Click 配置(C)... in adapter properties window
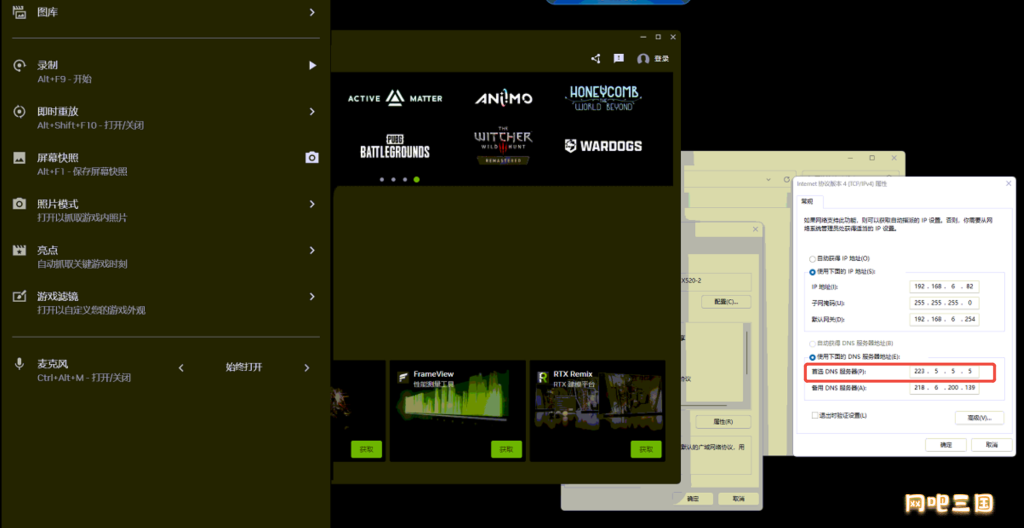Screen dimensions: 1024x528 726,302
